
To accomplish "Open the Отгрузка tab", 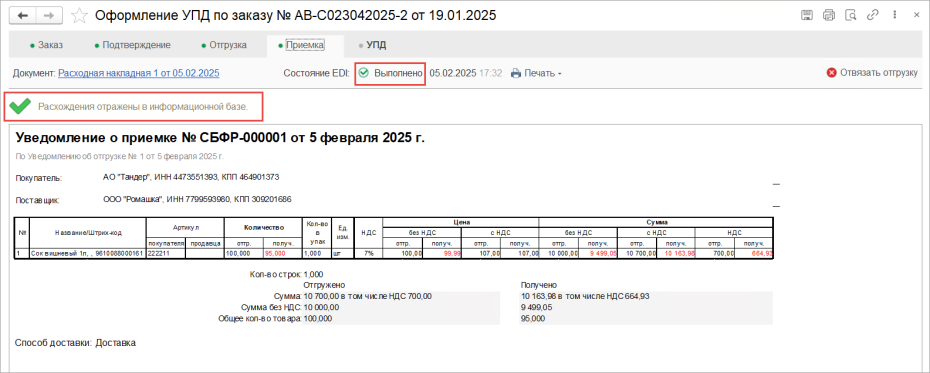I will coord(224,45).
